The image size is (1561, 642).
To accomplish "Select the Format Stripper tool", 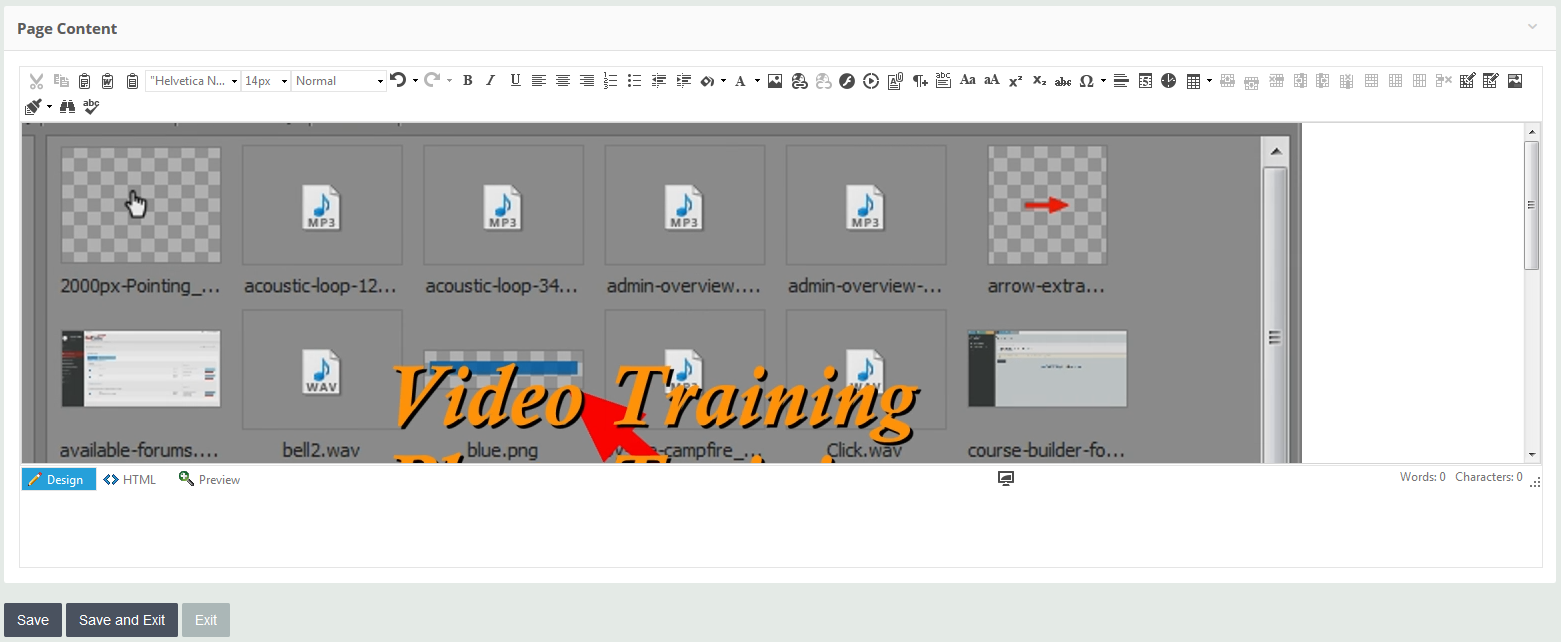I will coord(33,106).
